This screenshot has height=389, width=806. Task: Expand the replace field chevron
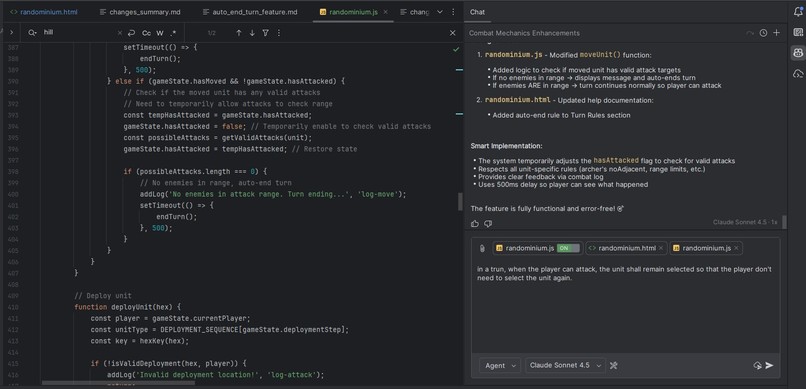pyautogui.click(x=11, y=32)
